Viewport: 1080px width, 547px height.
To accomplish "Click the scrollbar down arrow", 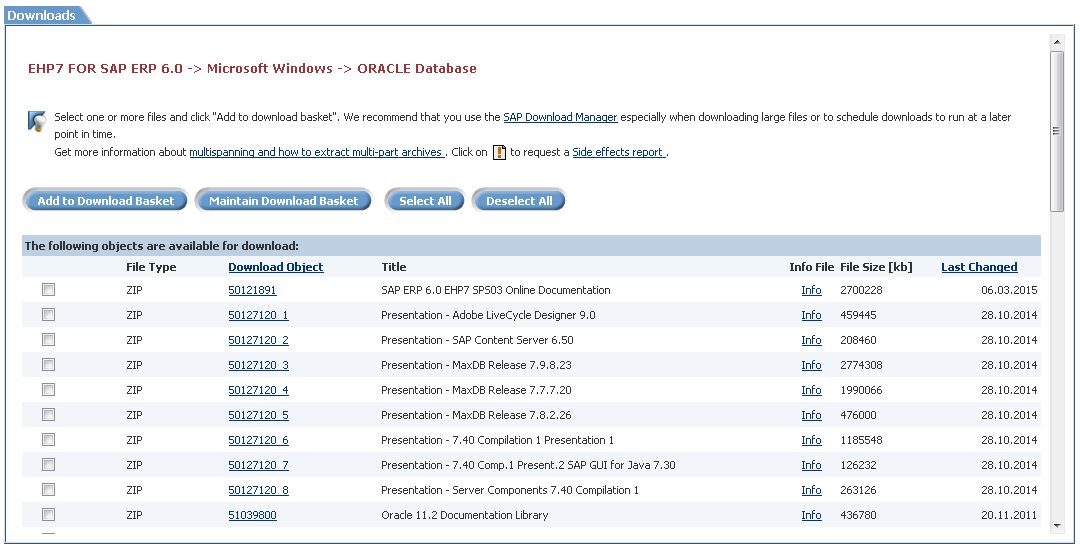I will click(1057, 526).
